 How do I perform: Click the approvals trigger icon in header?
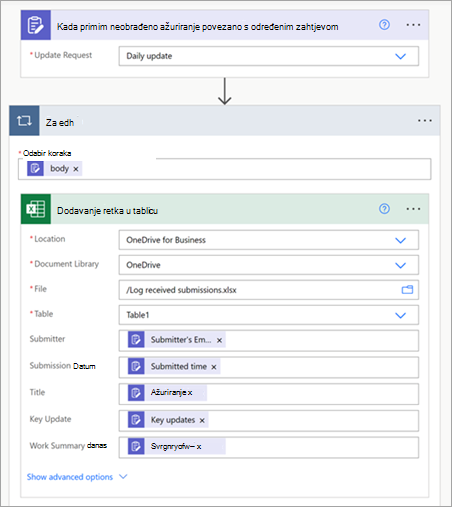tap(36, 25)
